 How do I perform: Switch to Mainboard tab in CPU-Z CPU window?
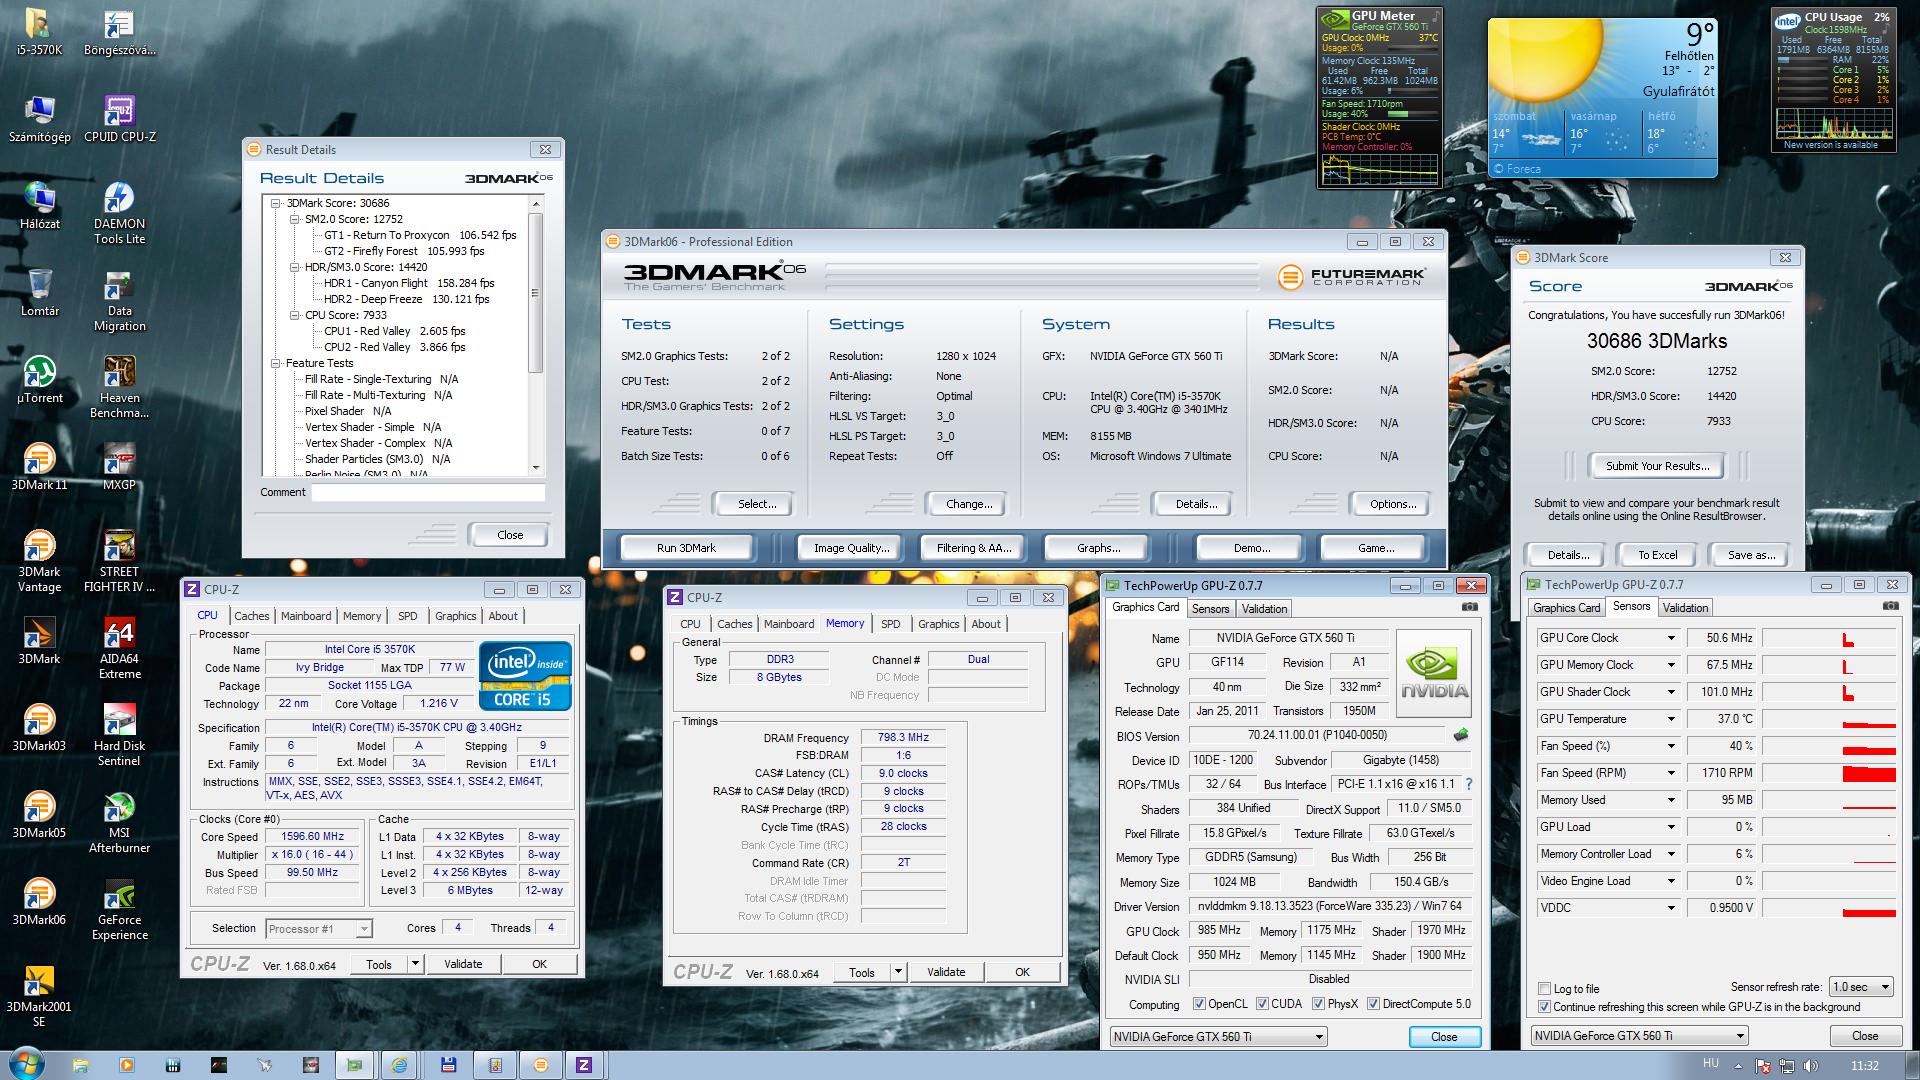tap(306, 616)
